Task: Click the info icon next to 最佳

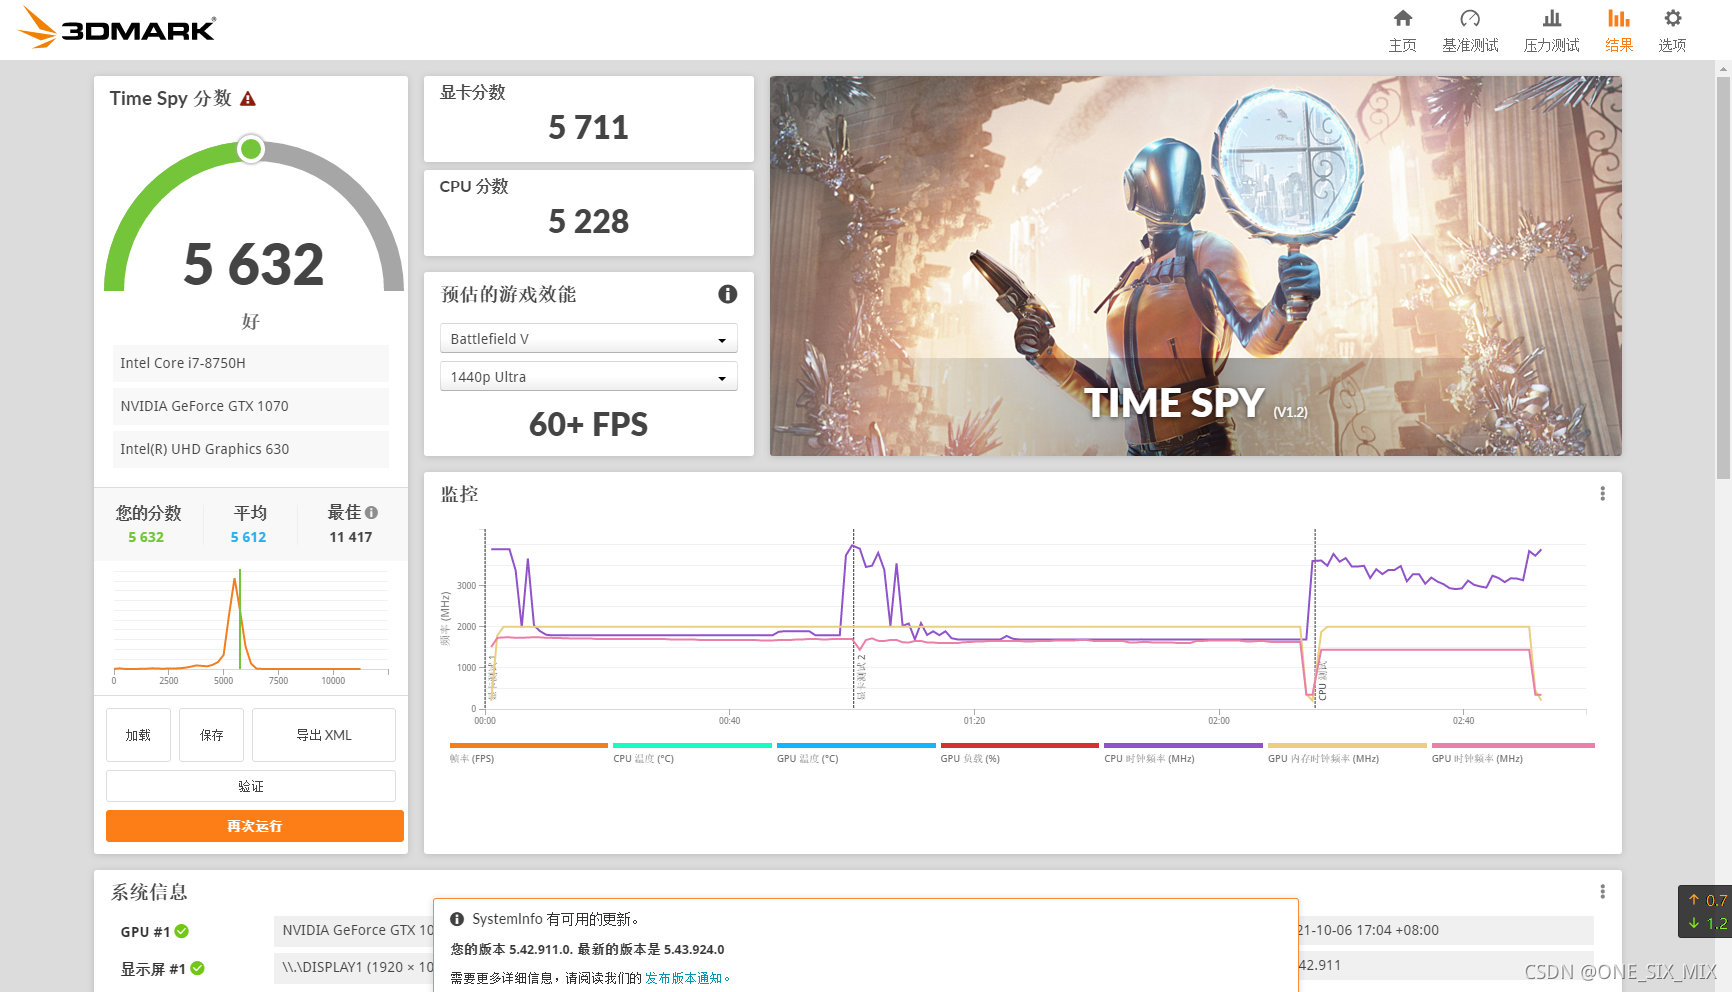Action: (x=372, y=513)
